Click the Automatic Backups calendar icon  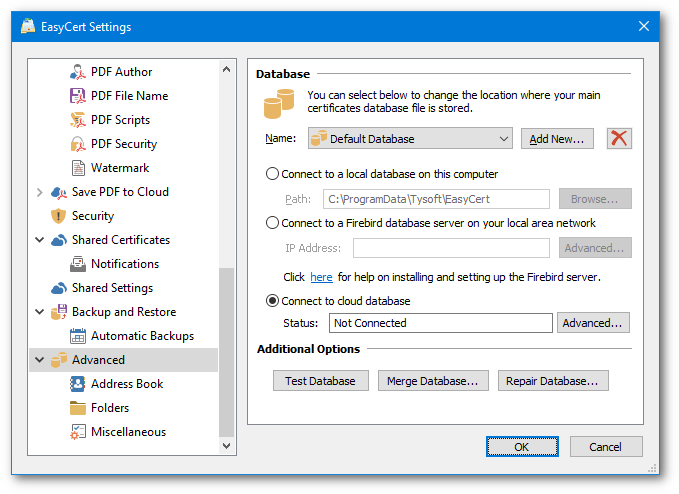point(78,336)
